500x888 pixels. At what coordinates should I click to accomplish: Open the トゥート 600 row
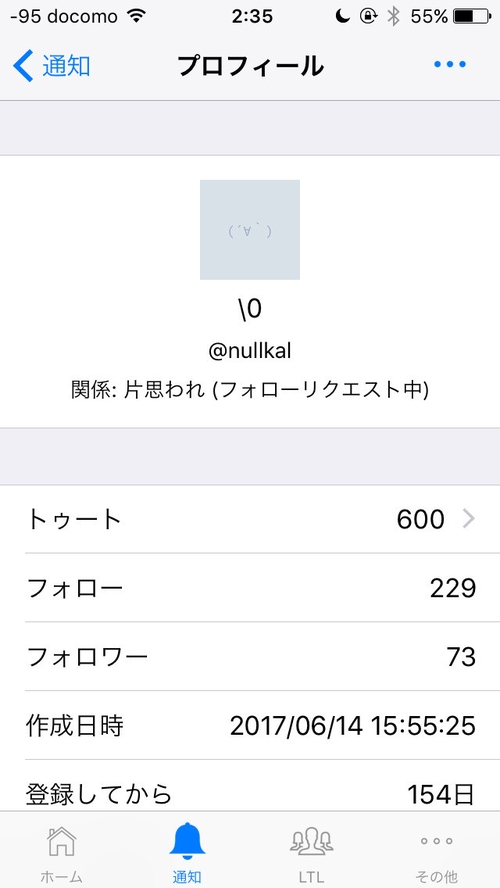coord(250,519)
